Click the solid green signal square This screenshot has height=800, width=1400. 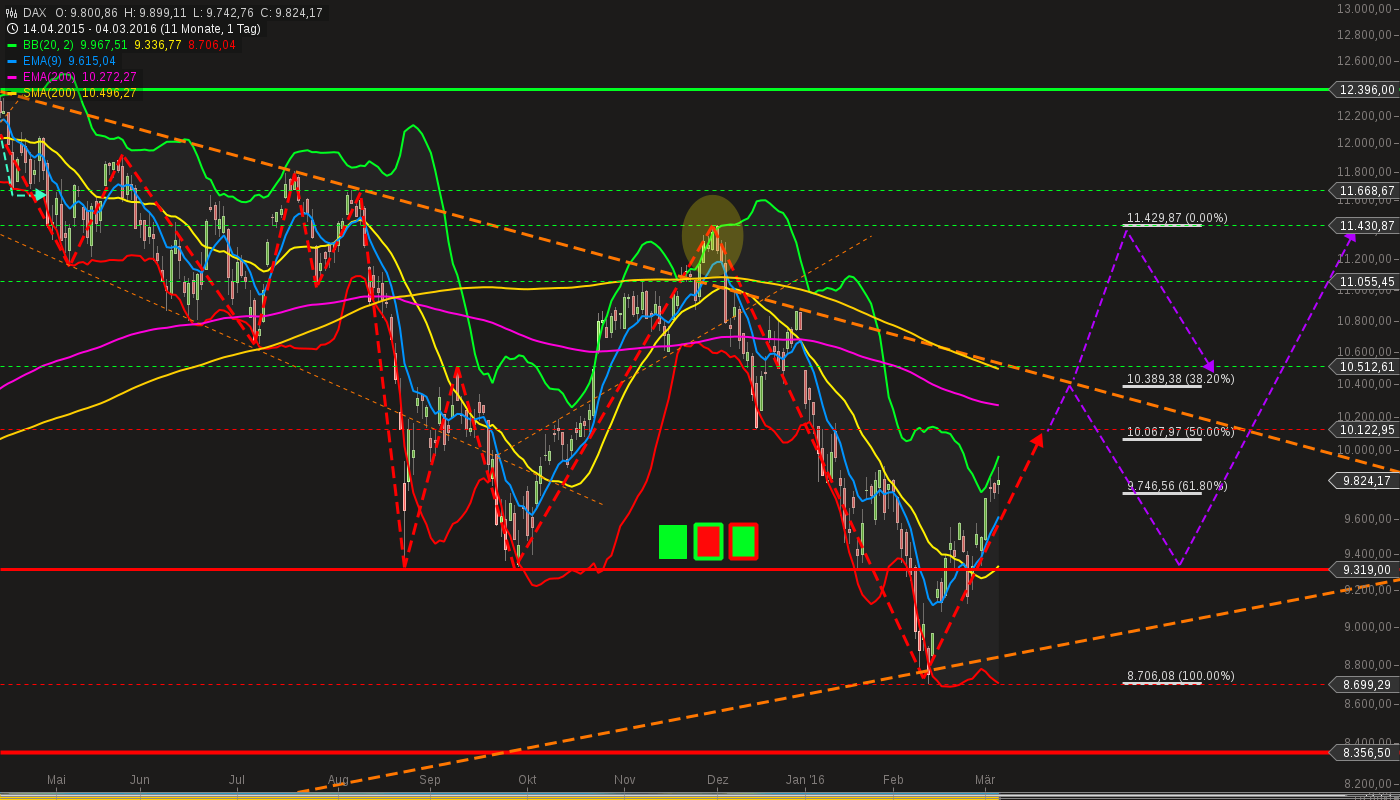point(672,542)
